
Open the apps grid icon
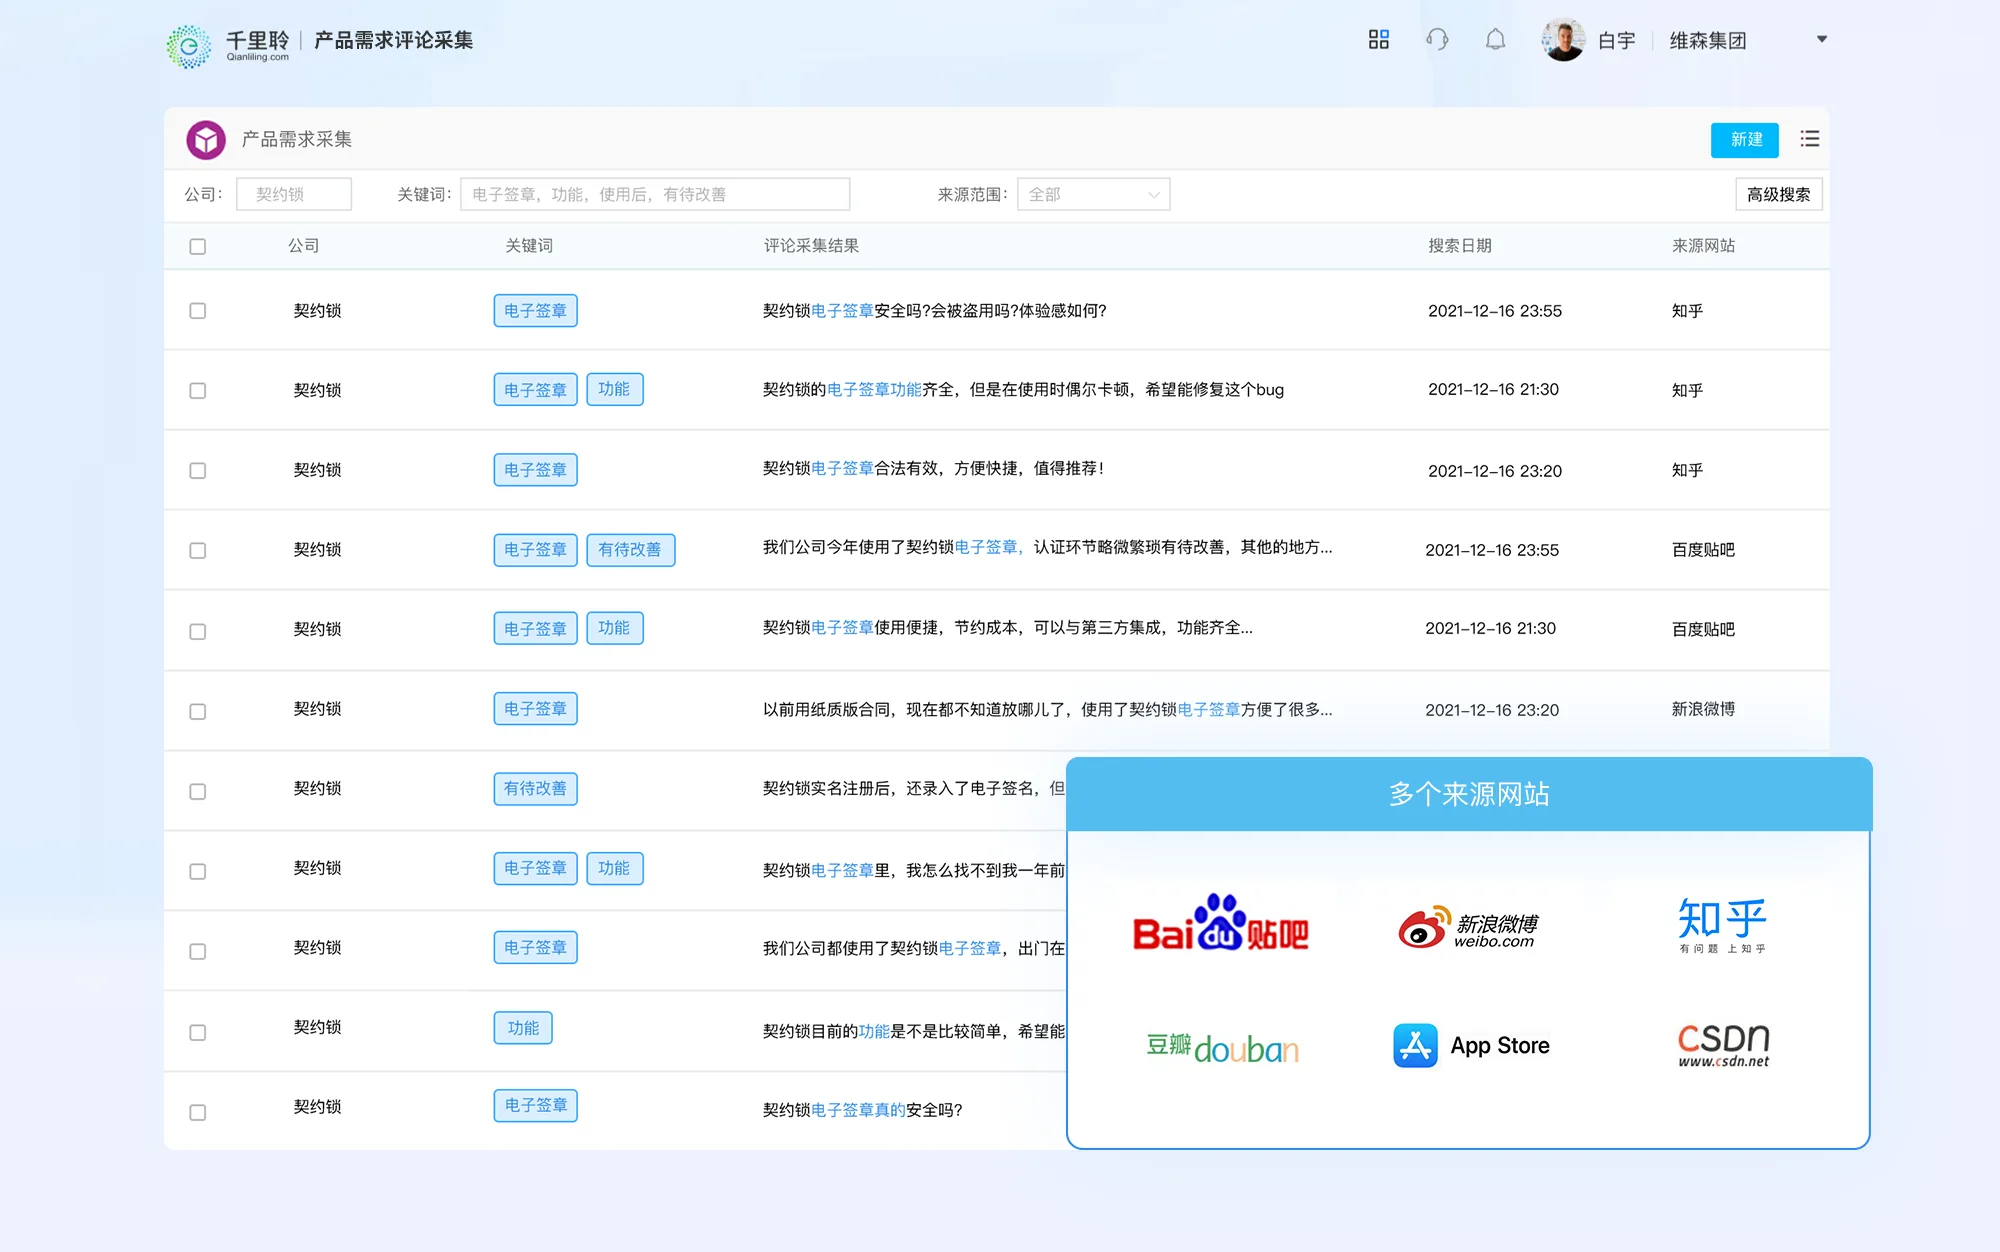[x=1378, y=39]
